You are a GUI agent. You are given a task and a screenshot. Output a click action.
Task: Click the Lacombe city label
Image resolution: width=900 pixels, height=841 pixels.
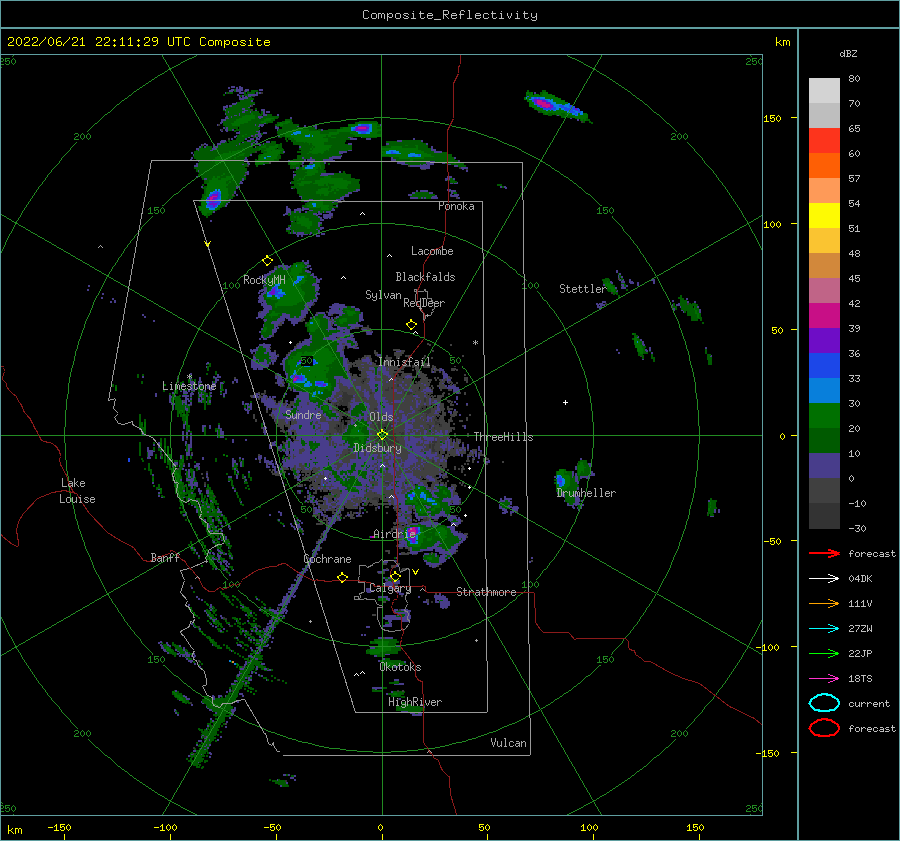coord(432,251)
